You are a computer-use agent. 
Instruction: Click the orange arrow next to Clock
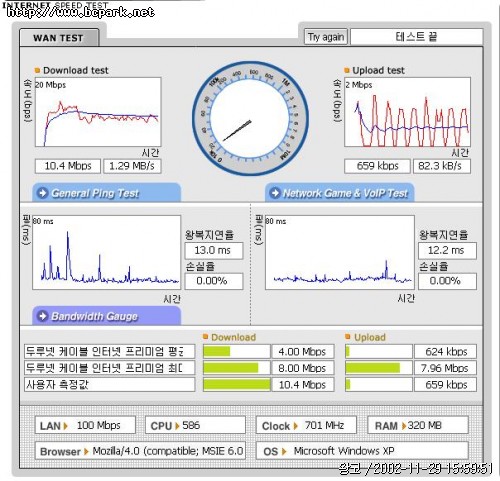click(295, 426)
